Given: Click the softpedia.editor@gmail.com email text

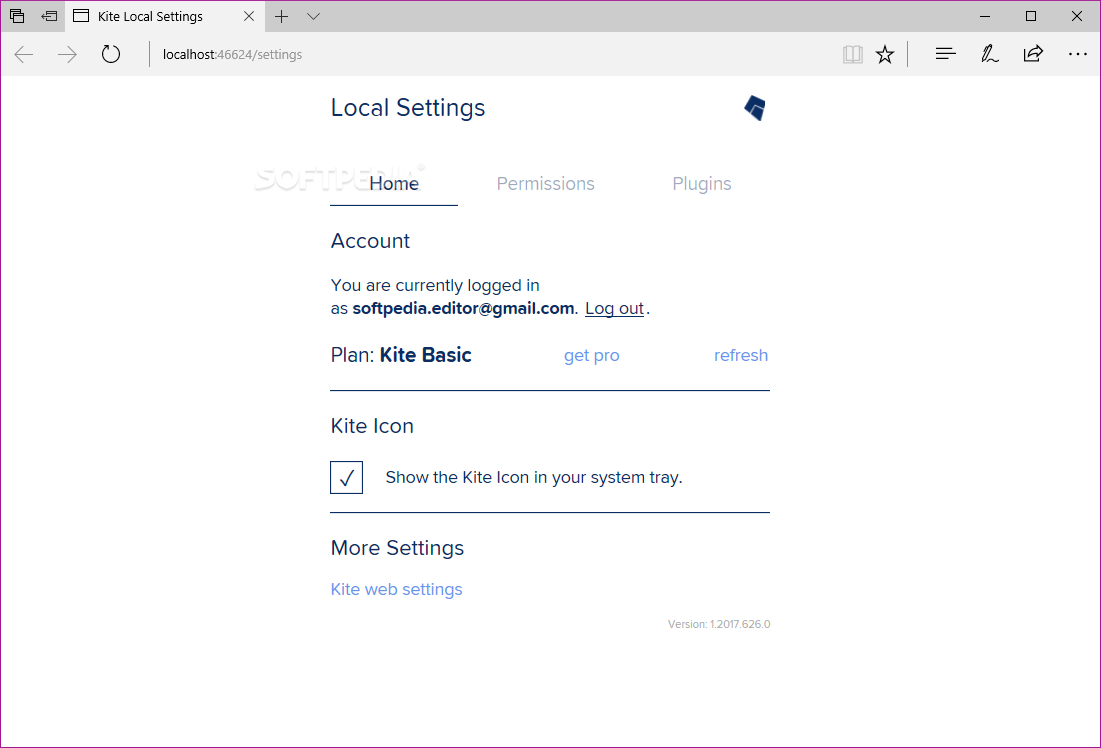Looking at the screenshot, I should point(463,308).
